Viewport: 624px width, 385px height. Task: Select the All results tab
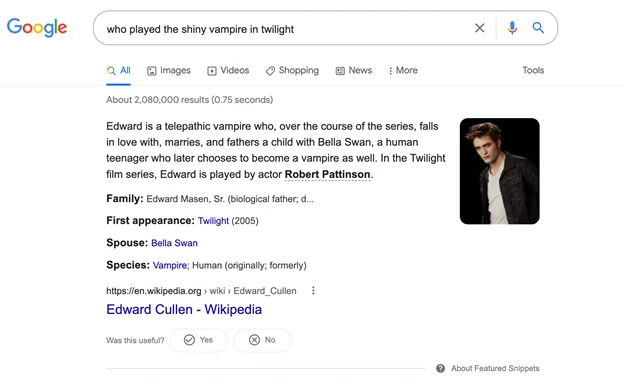[118, 70]
